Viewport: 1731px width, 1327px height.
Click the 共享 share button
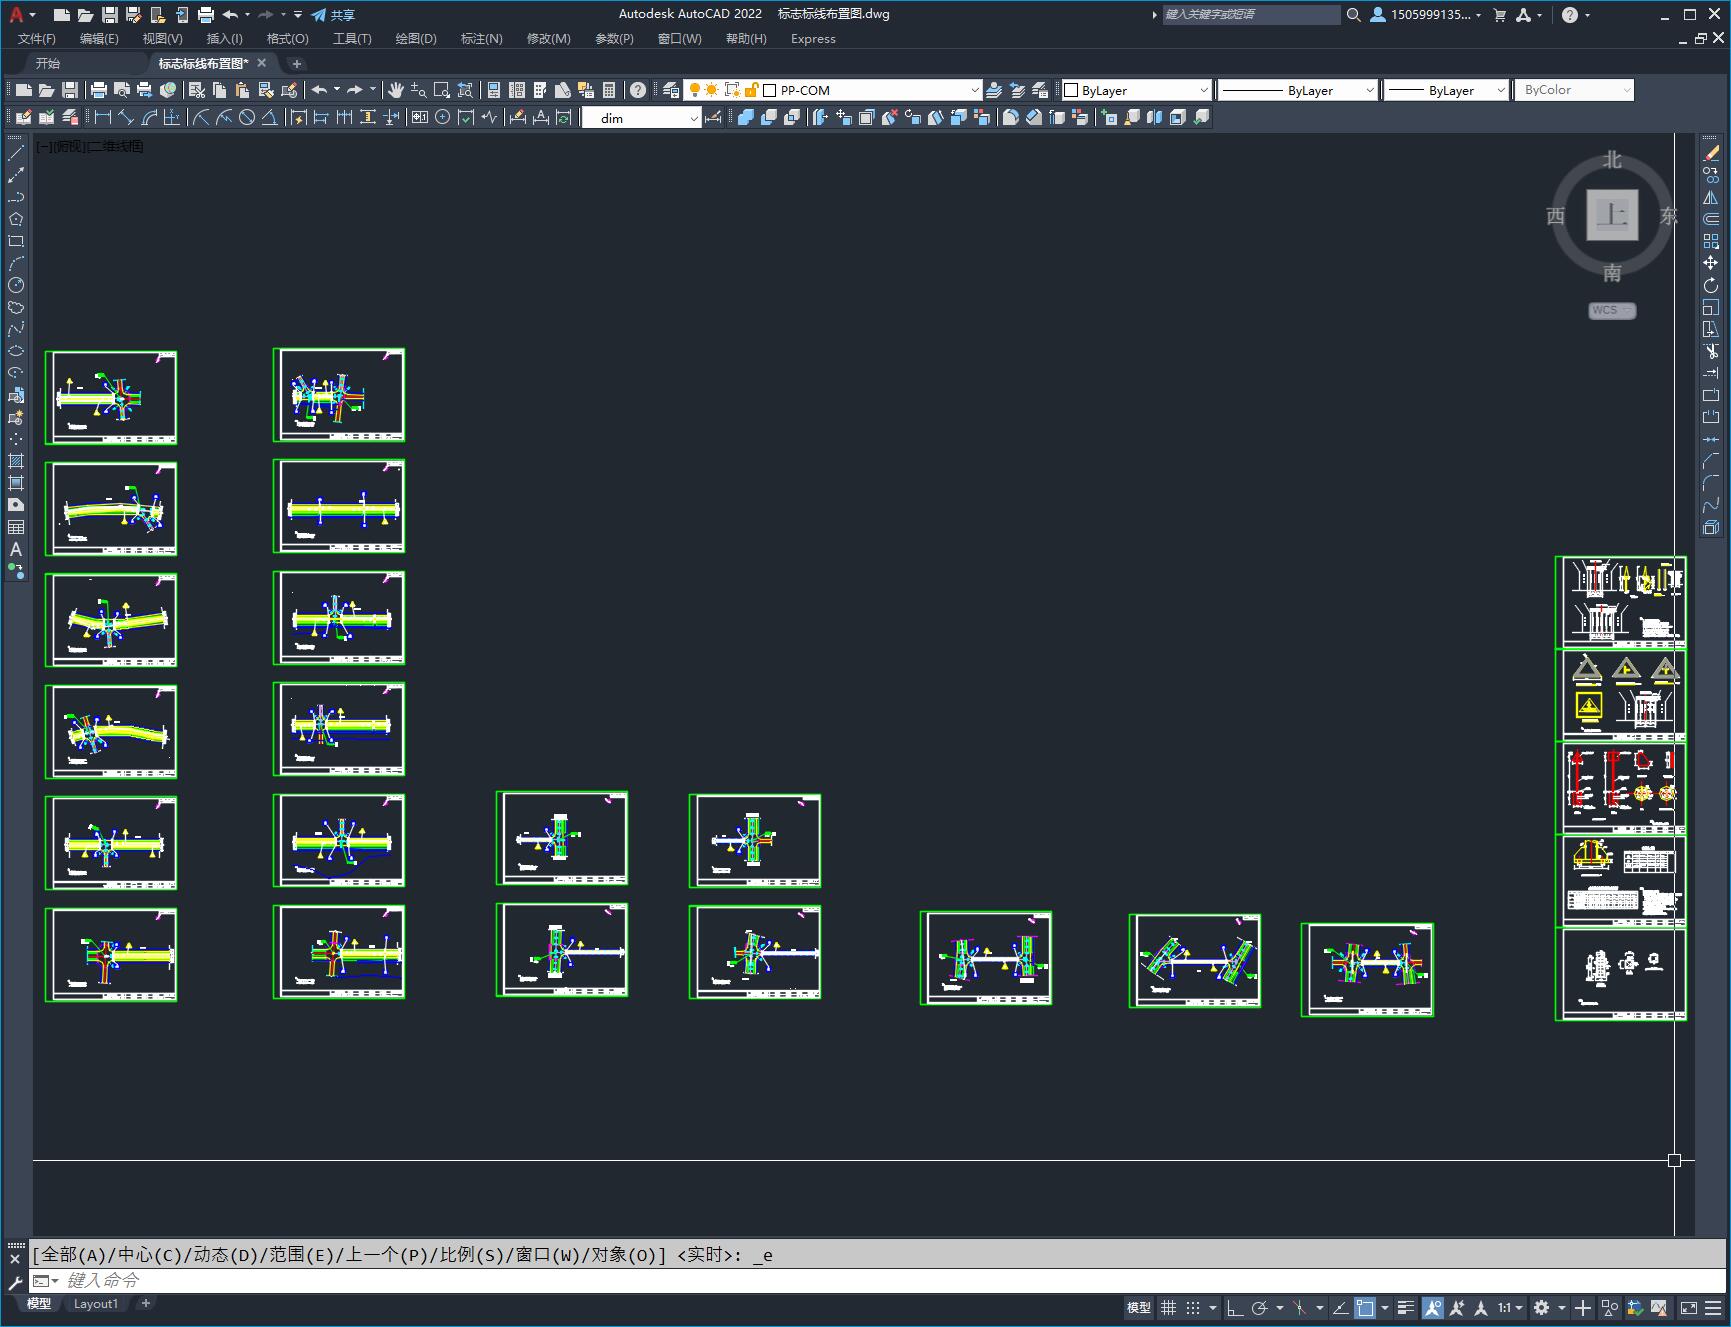tap(333, 15)
